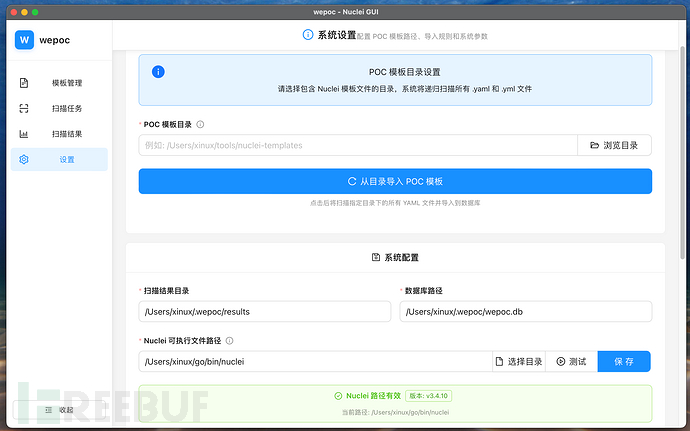Go to the 扫描结果 page
This screenshot has height=431, width=690.
coord(66,134)
